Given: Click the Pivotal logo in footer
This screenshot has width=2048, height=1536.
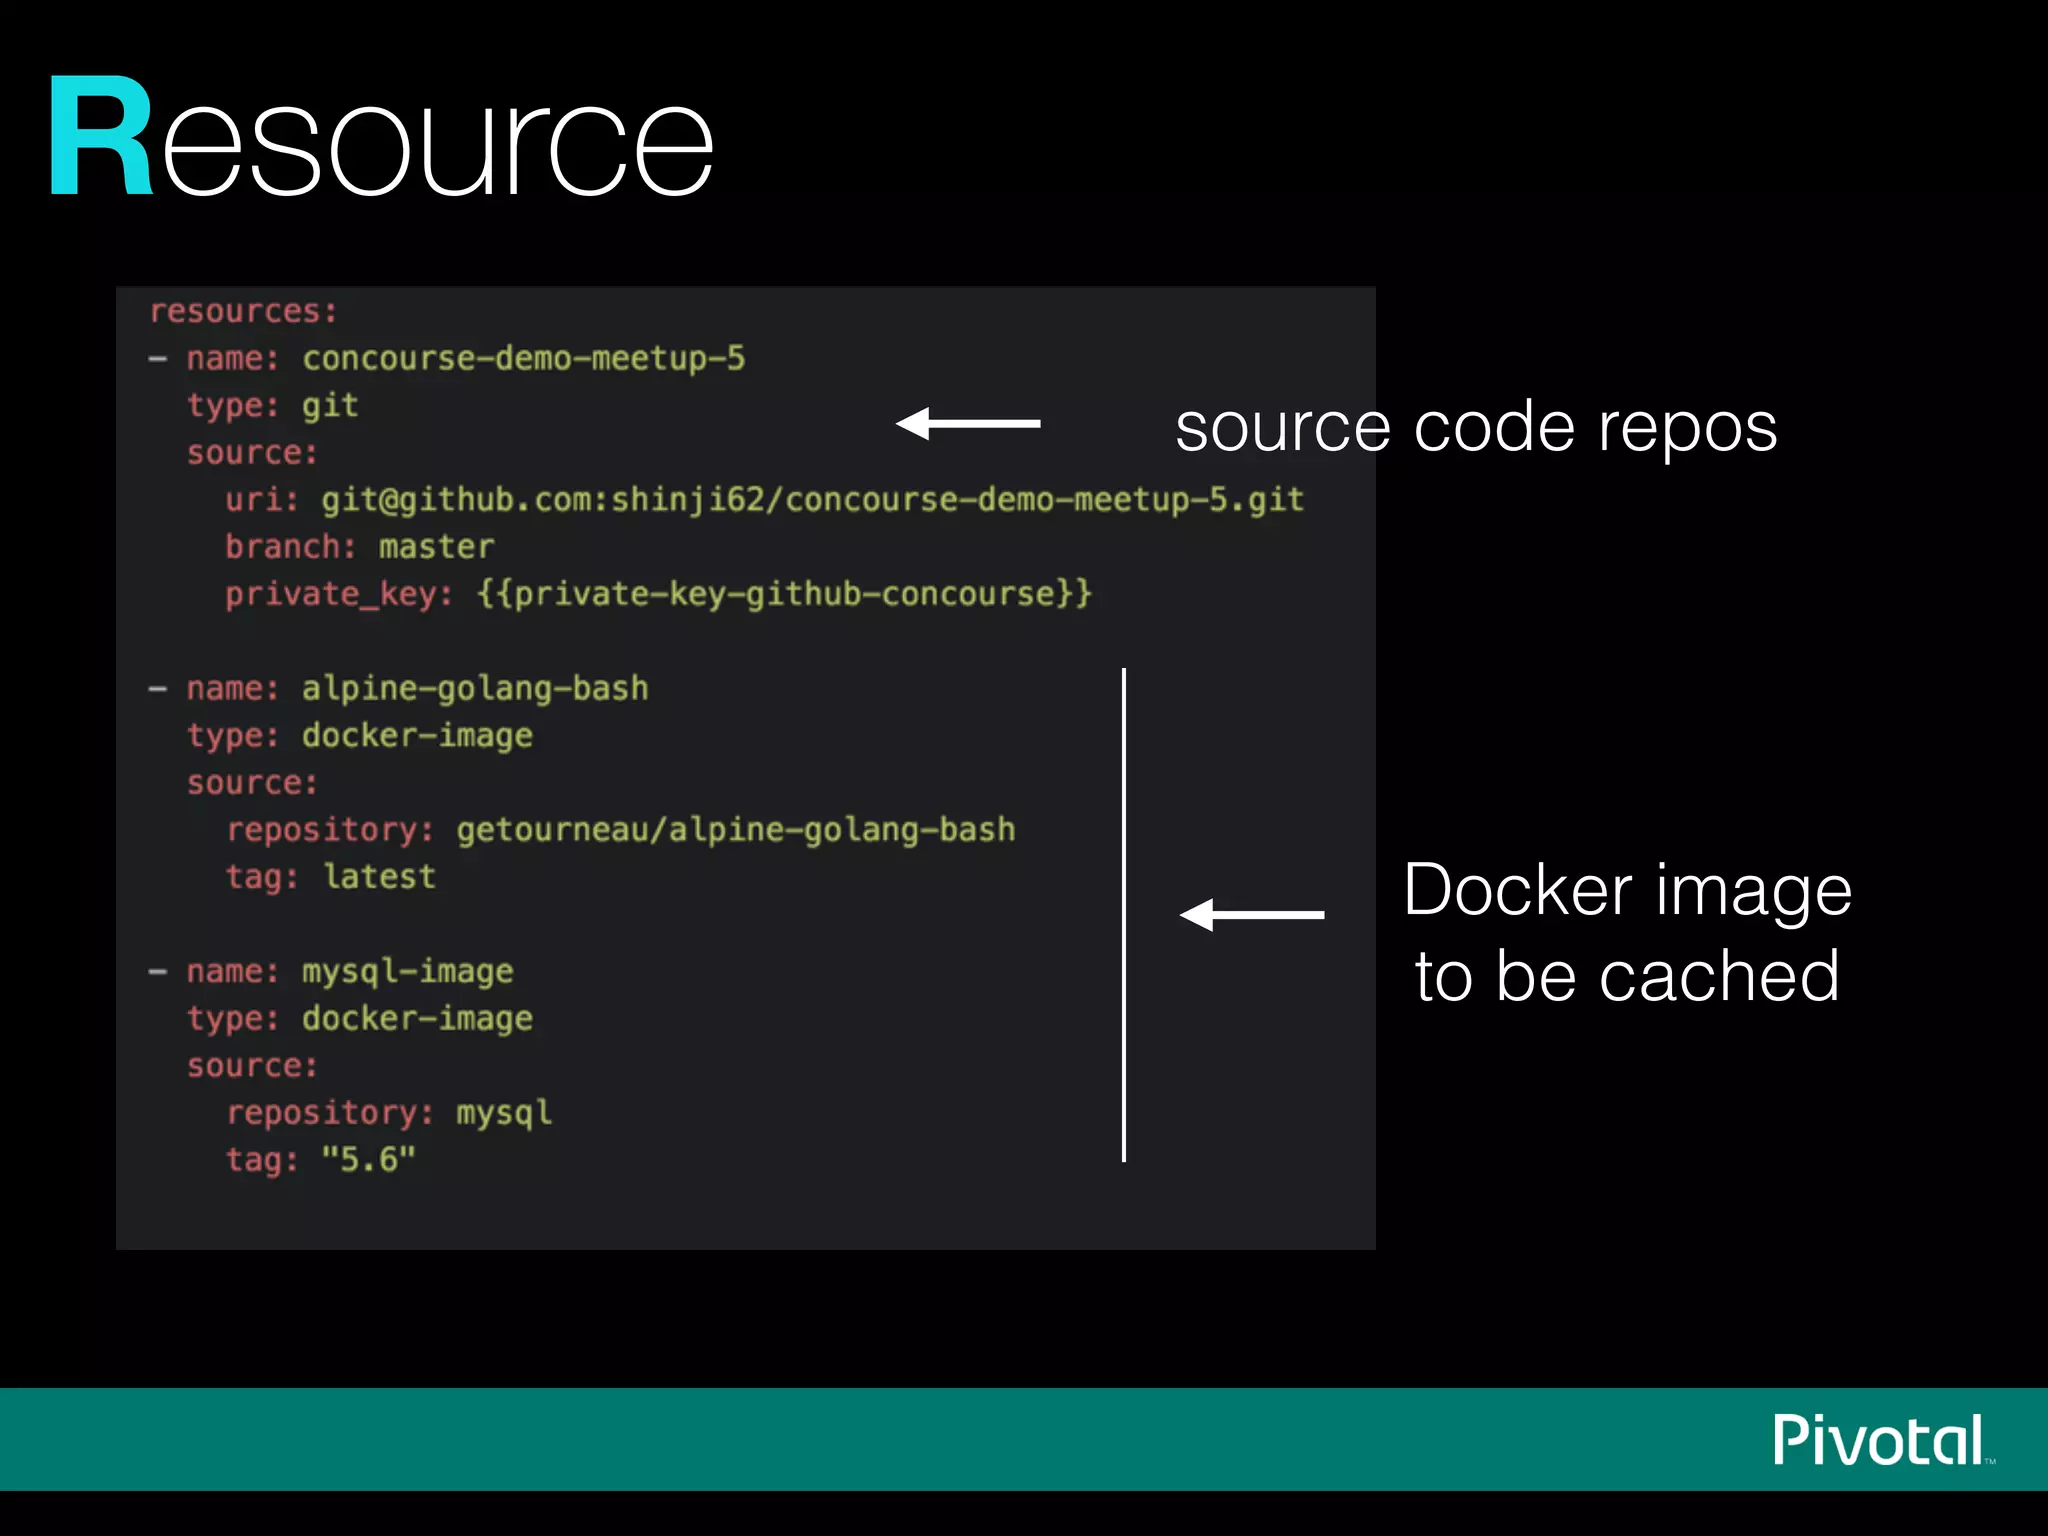Looking at the screenshot, I should (1883, 1440).
